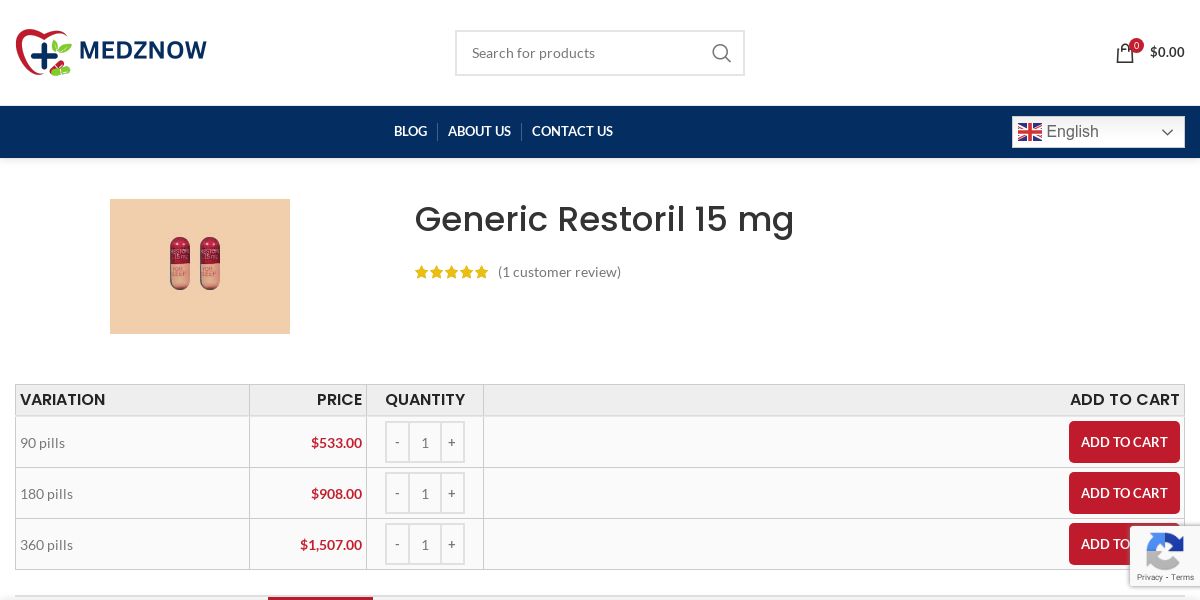Click the search magnifier icon
Image resolution: width=1200 pixels, height=600 pixels.
(721, 53)
